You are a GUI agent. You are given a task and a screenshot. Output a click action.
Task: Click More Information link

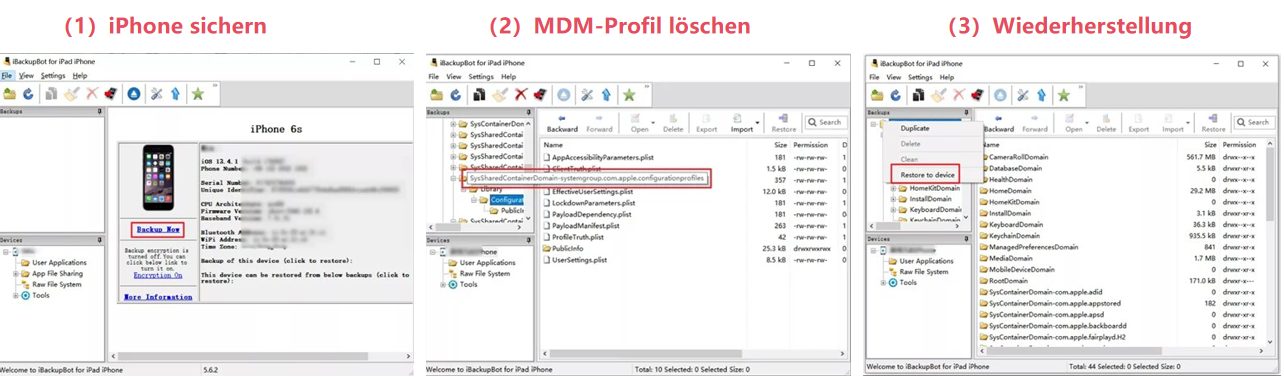(157, 296)
